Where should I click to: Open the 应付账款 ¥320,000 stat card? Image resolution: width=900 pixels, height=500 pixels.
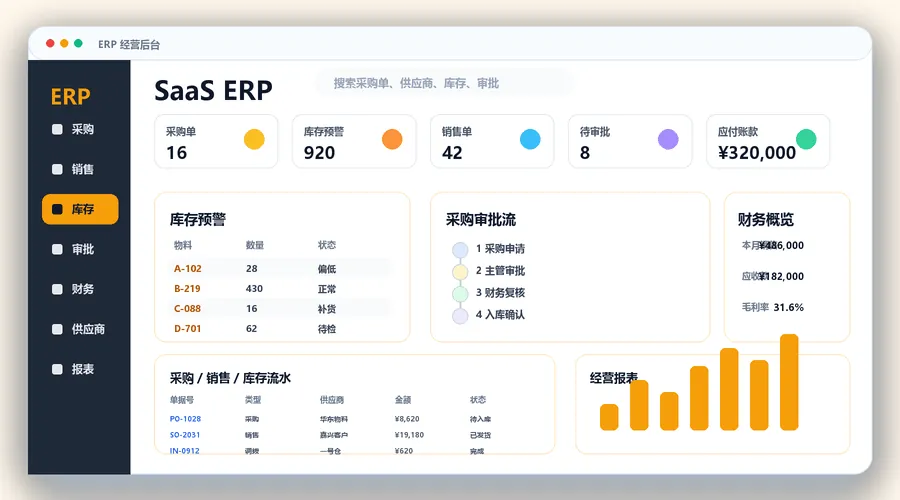tap(768, 141)
